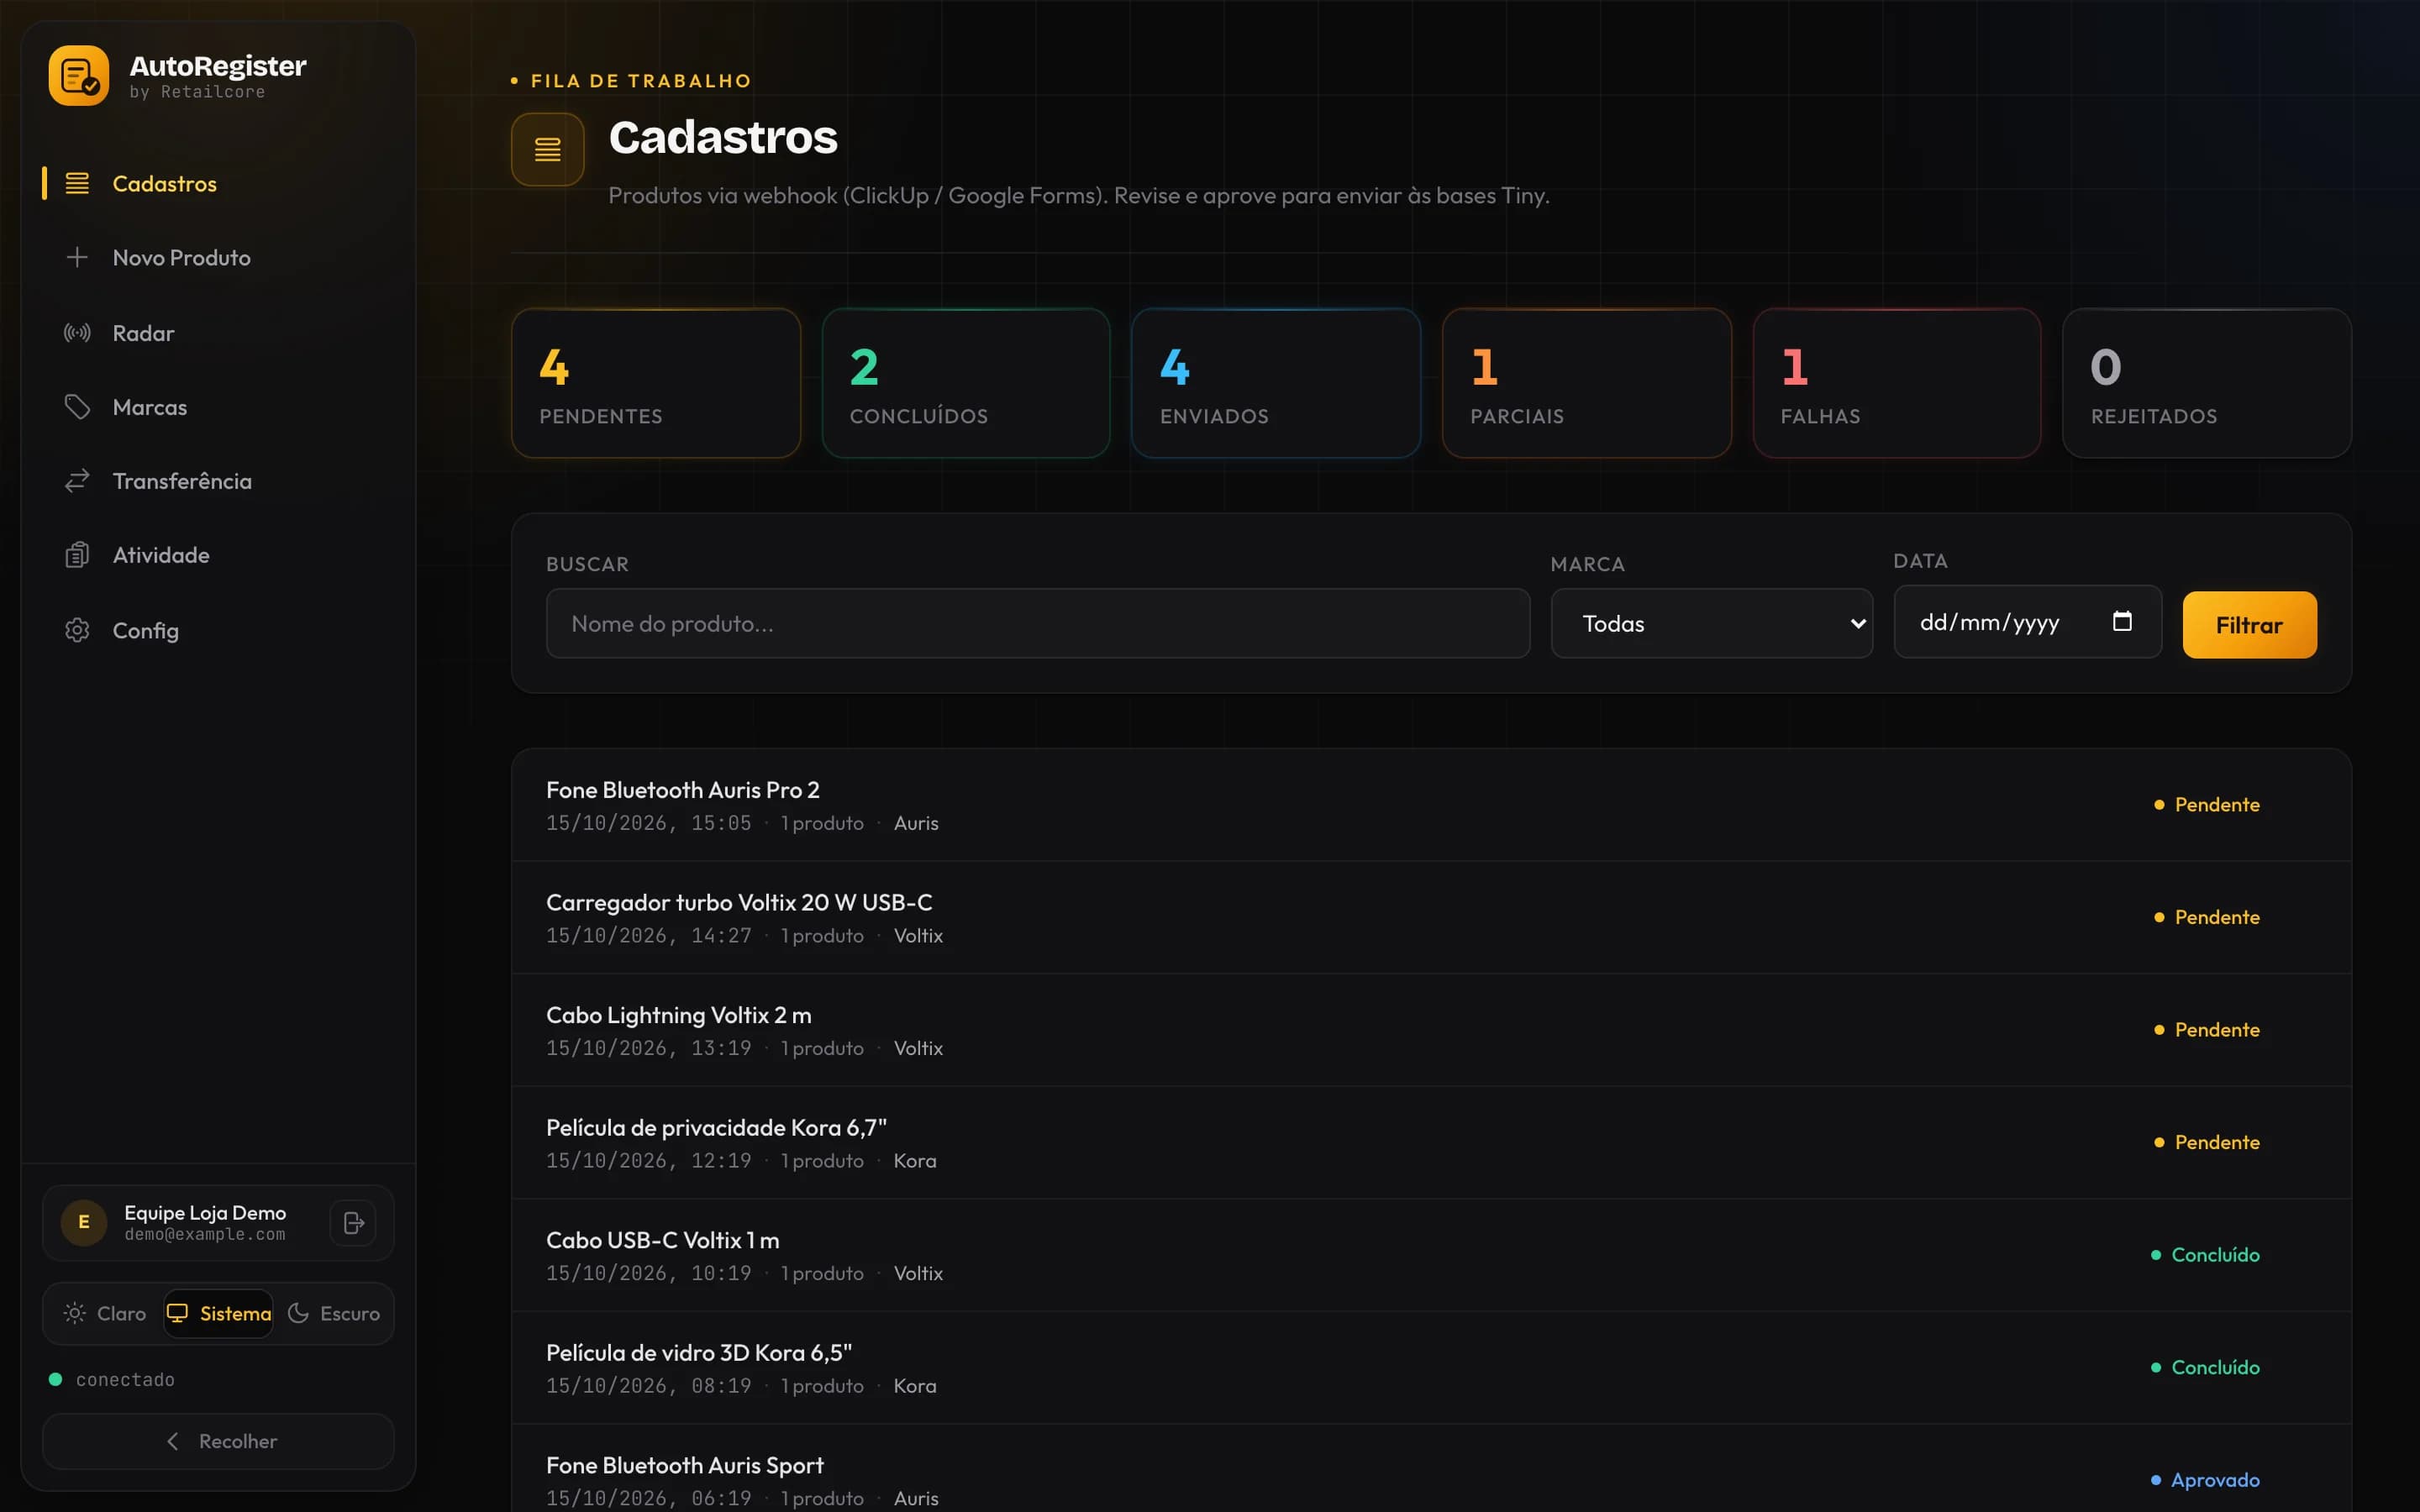Select the Concluídos stat card
The image size is (2420, 1512).
pos(966,383)
